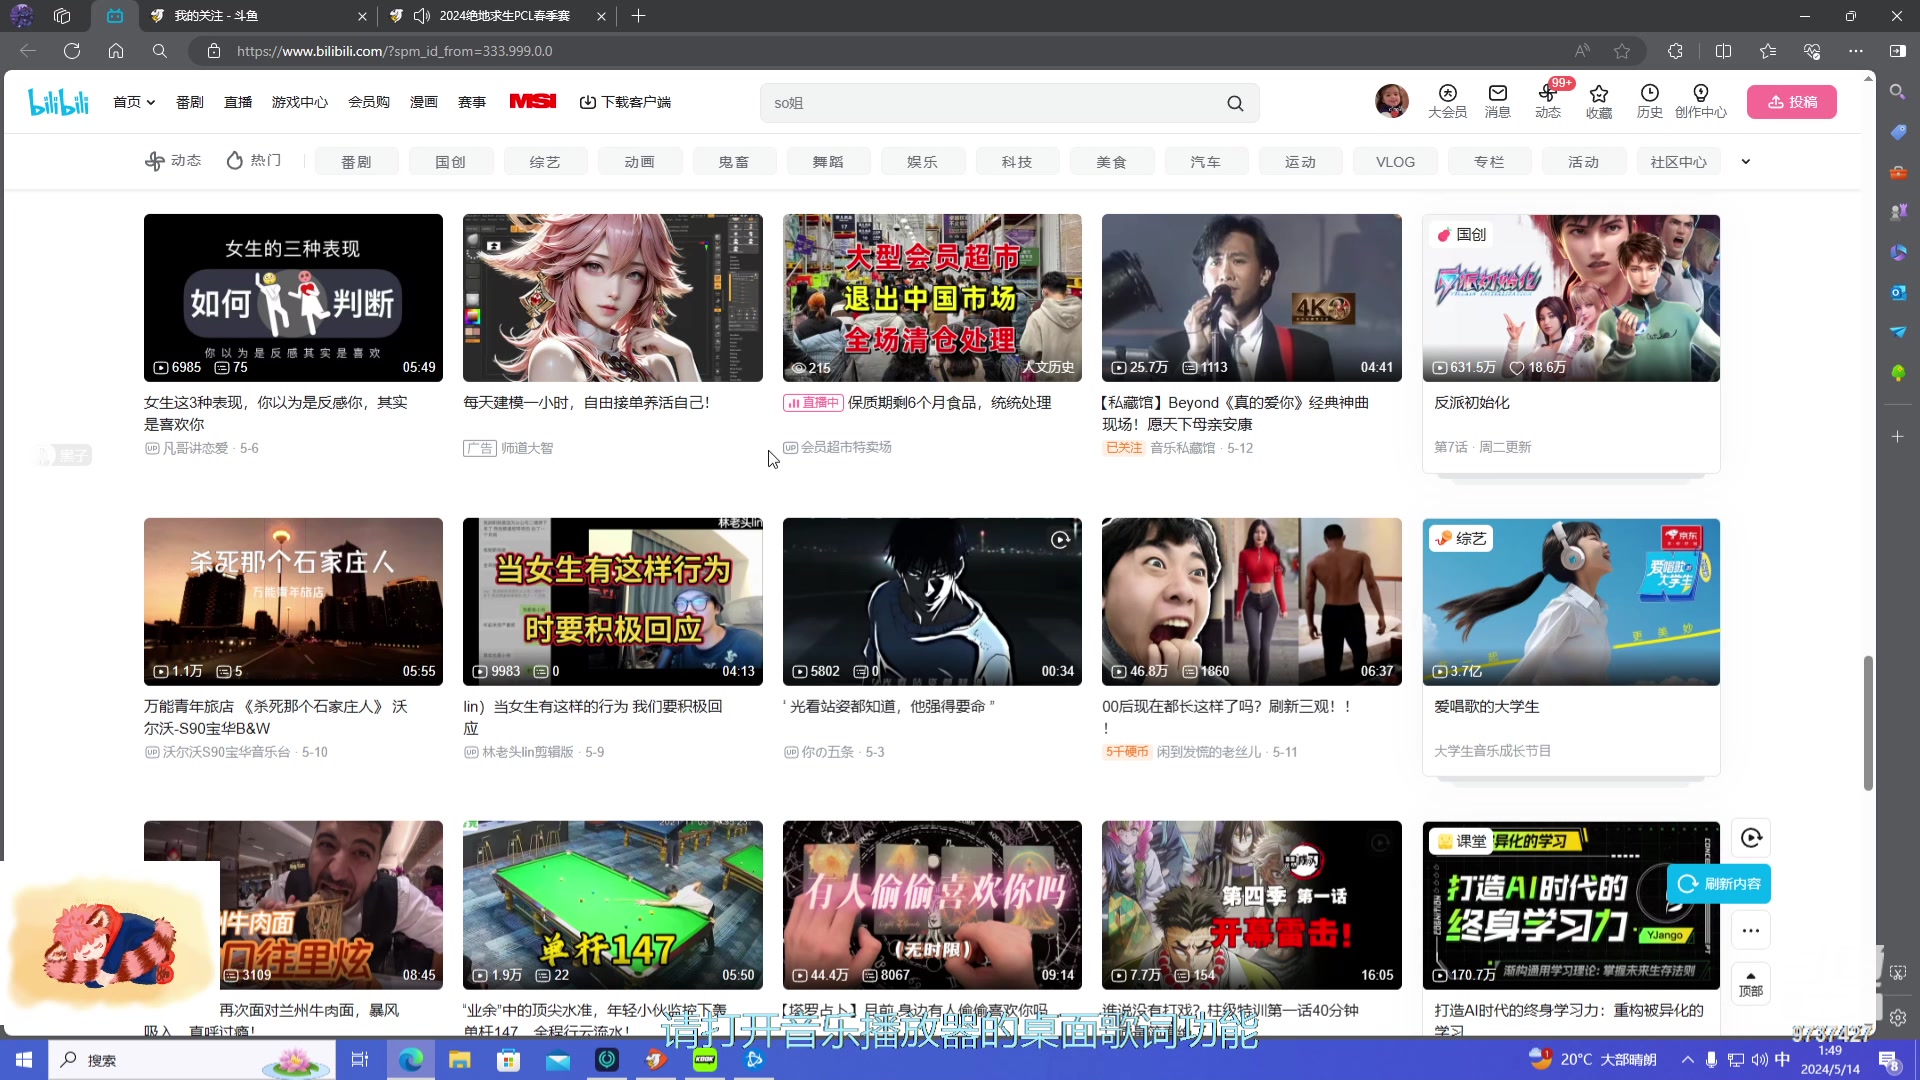The width and height of the screenshot is (1920, 1080).
Task: Open a new browser tab
Action: 638,16
